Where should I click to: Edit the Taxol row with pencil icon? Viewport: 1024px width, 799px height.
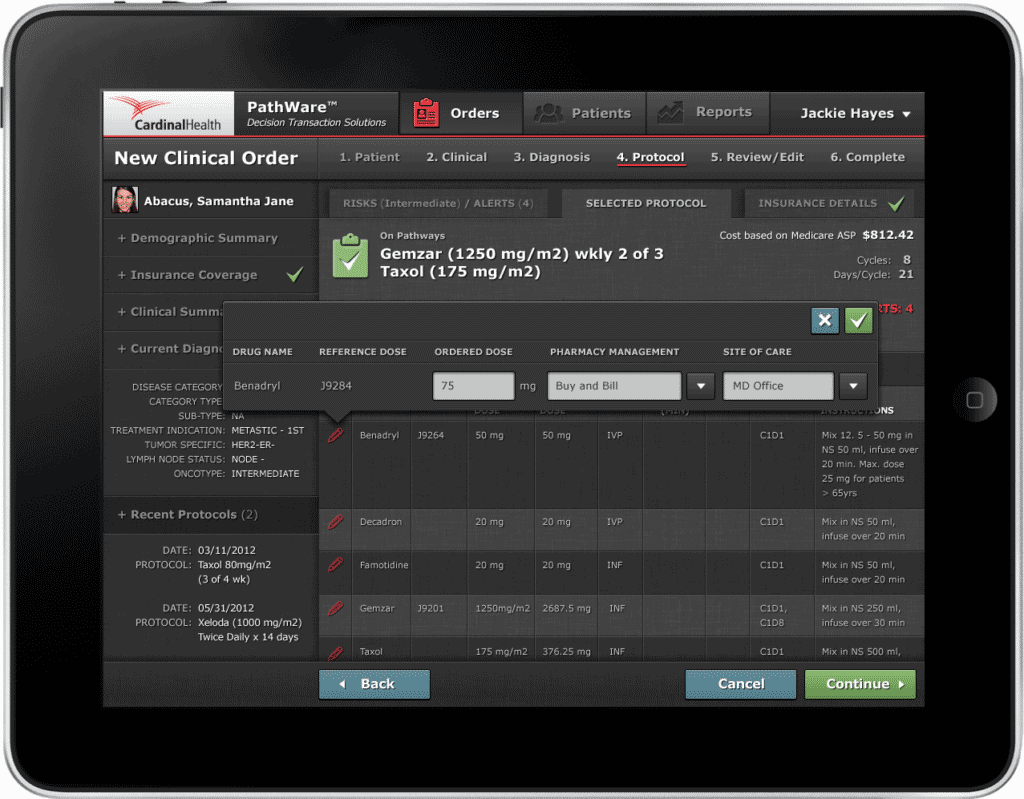click(x=336, y=652)
